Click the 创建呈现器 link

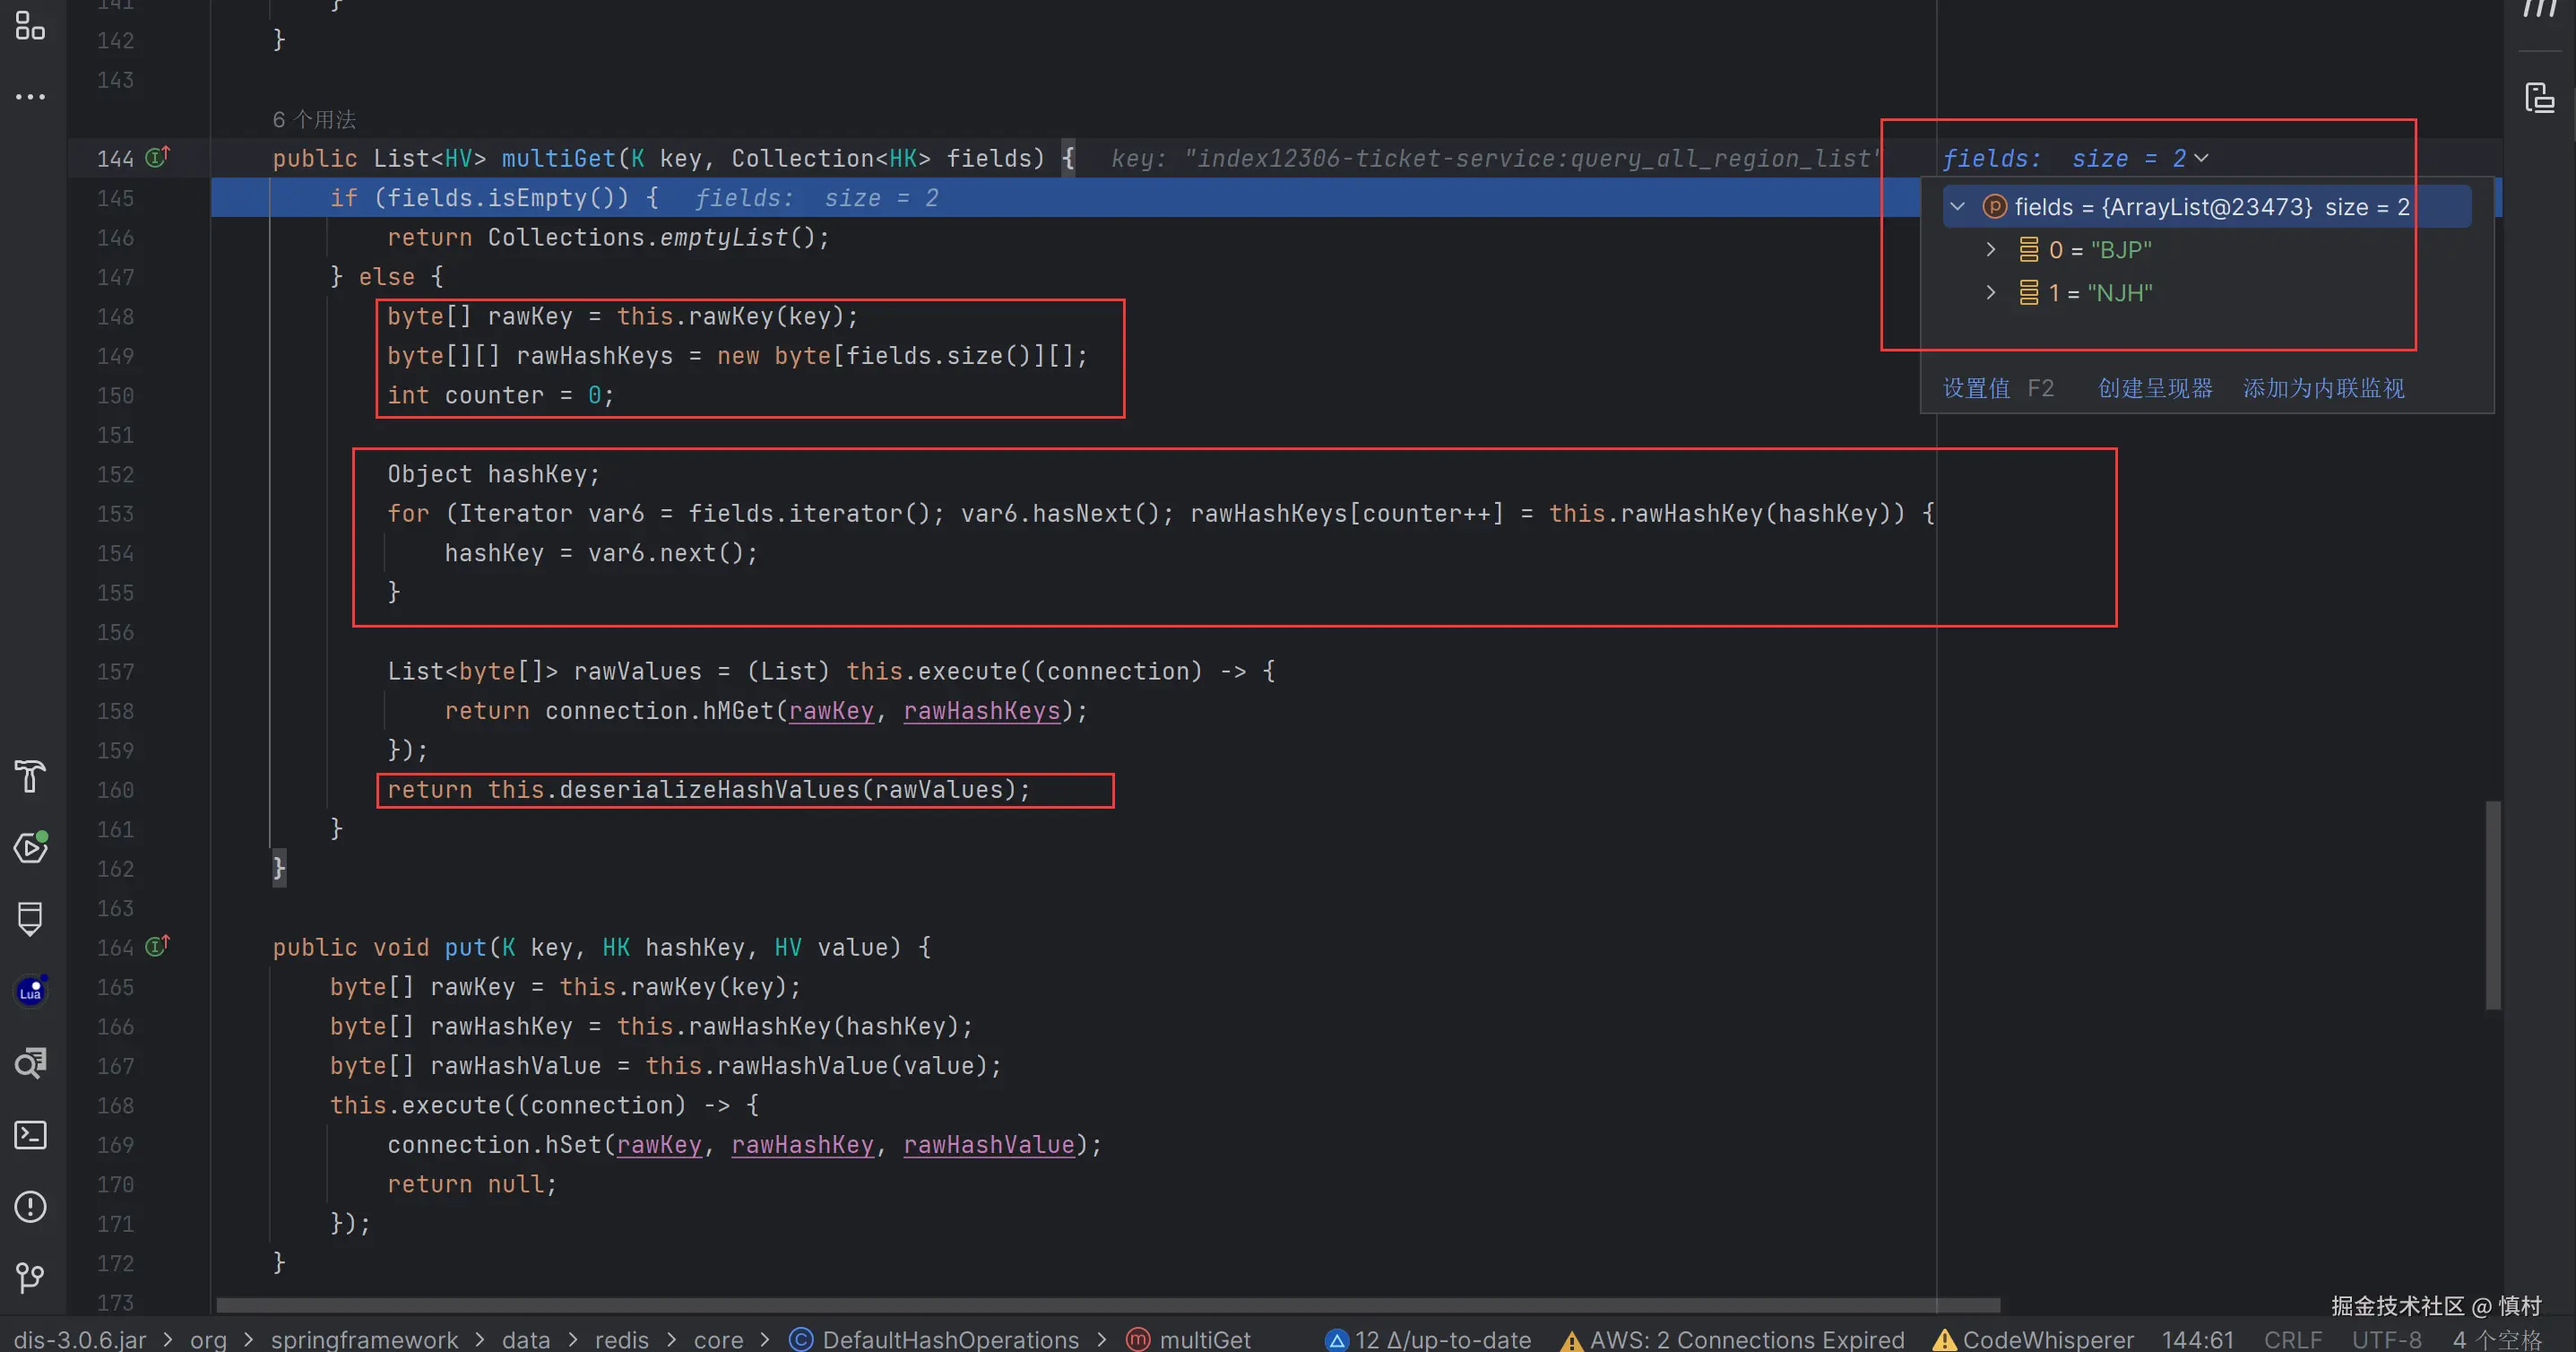2155,388
